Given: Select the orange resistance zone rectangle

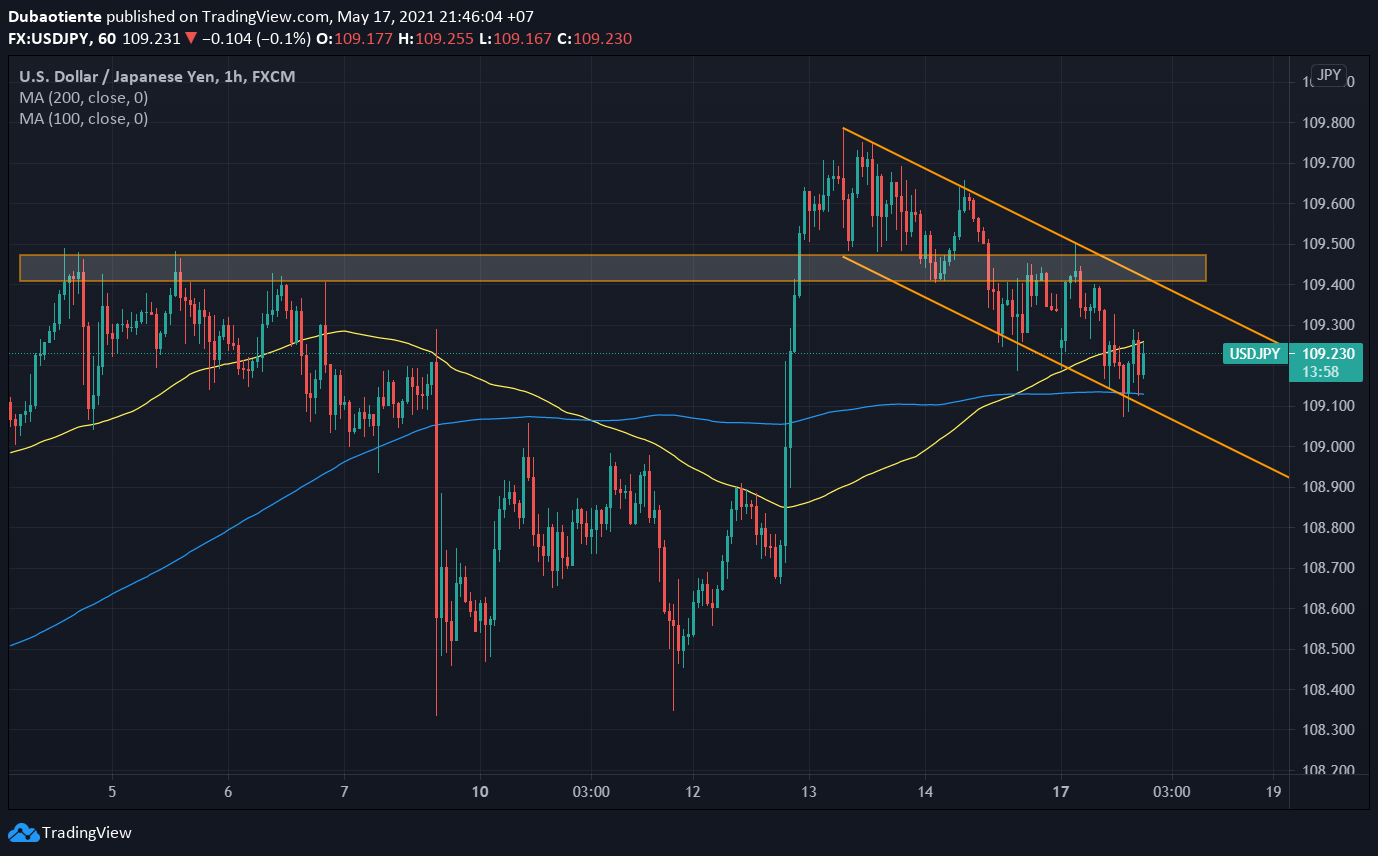Looking at the screenshot, I should click(613, 268).
